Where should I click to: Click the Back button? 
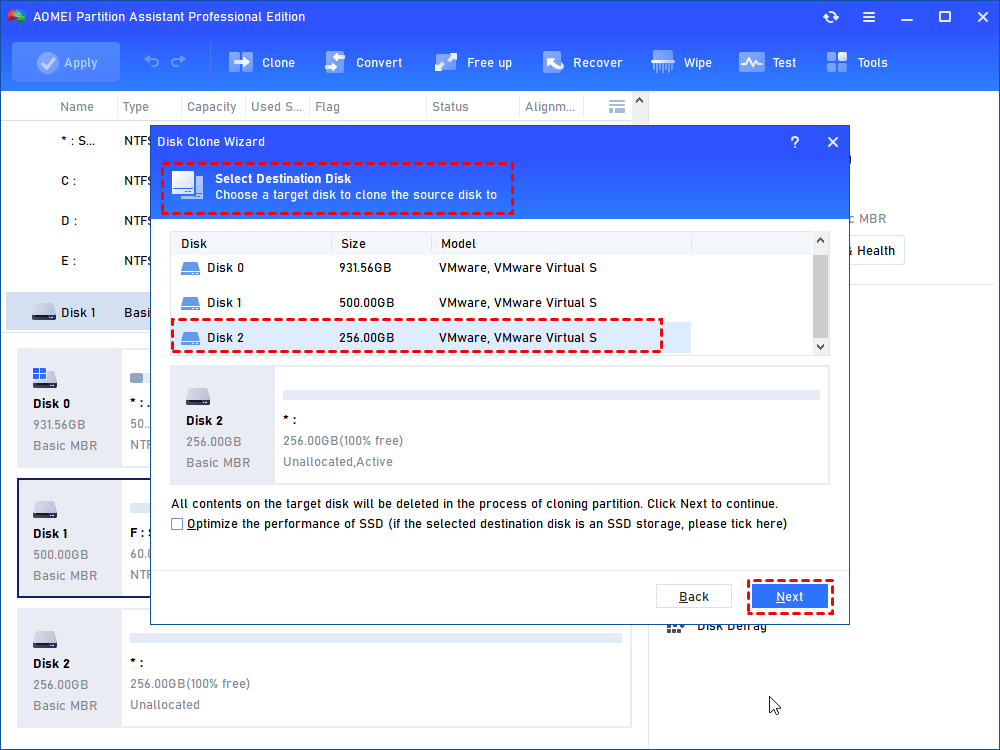click(x=694, y=596)
